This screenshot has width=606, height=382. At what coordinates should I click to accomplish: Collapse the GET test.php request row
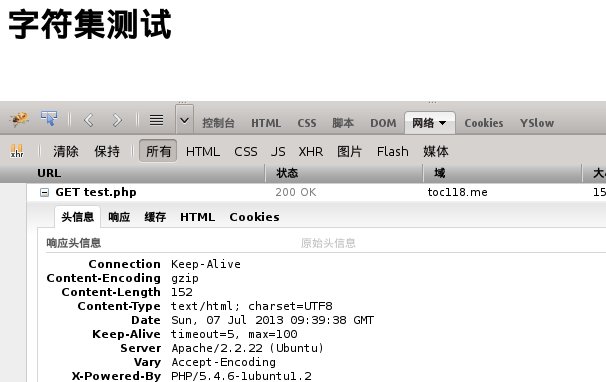tap(44, 192)
